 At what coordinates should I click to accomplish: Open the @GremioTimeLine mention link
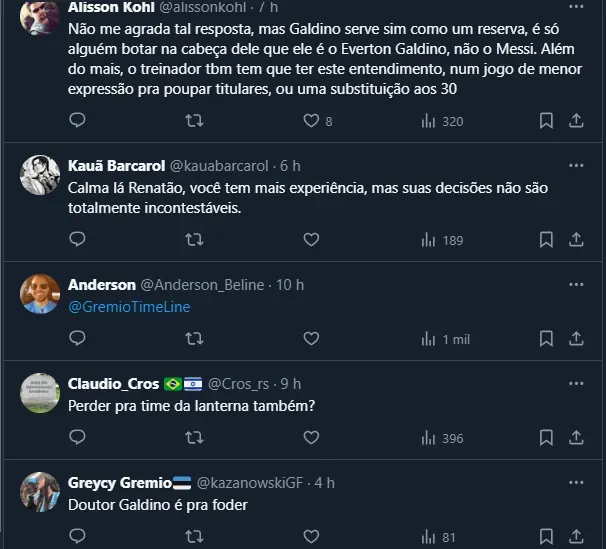[129, 307]
